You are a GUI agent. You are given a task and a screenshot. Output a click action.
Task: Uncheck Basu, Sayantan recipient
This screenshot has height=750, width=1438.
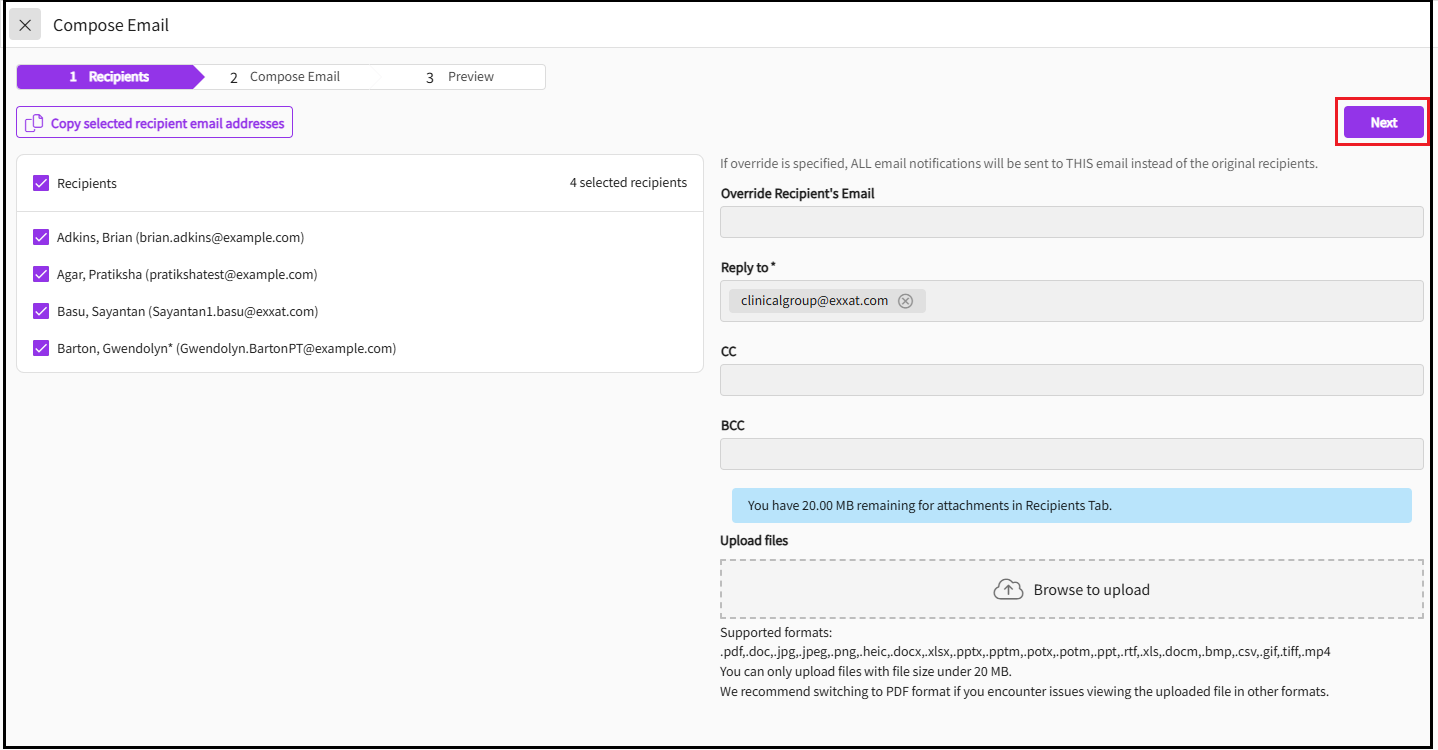(x=41, y=311)
